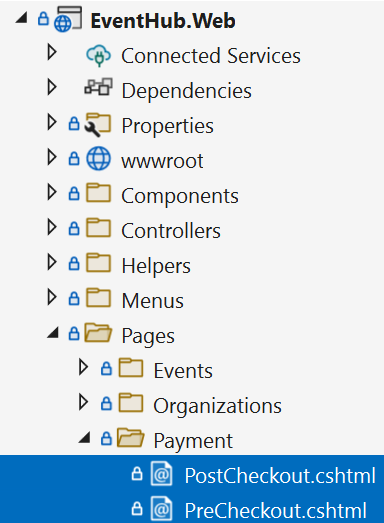This screenshot has height=523, width=384.
Task: Click the open Pages folder icon
Action: pyautogui.click(x=98, y=333)
